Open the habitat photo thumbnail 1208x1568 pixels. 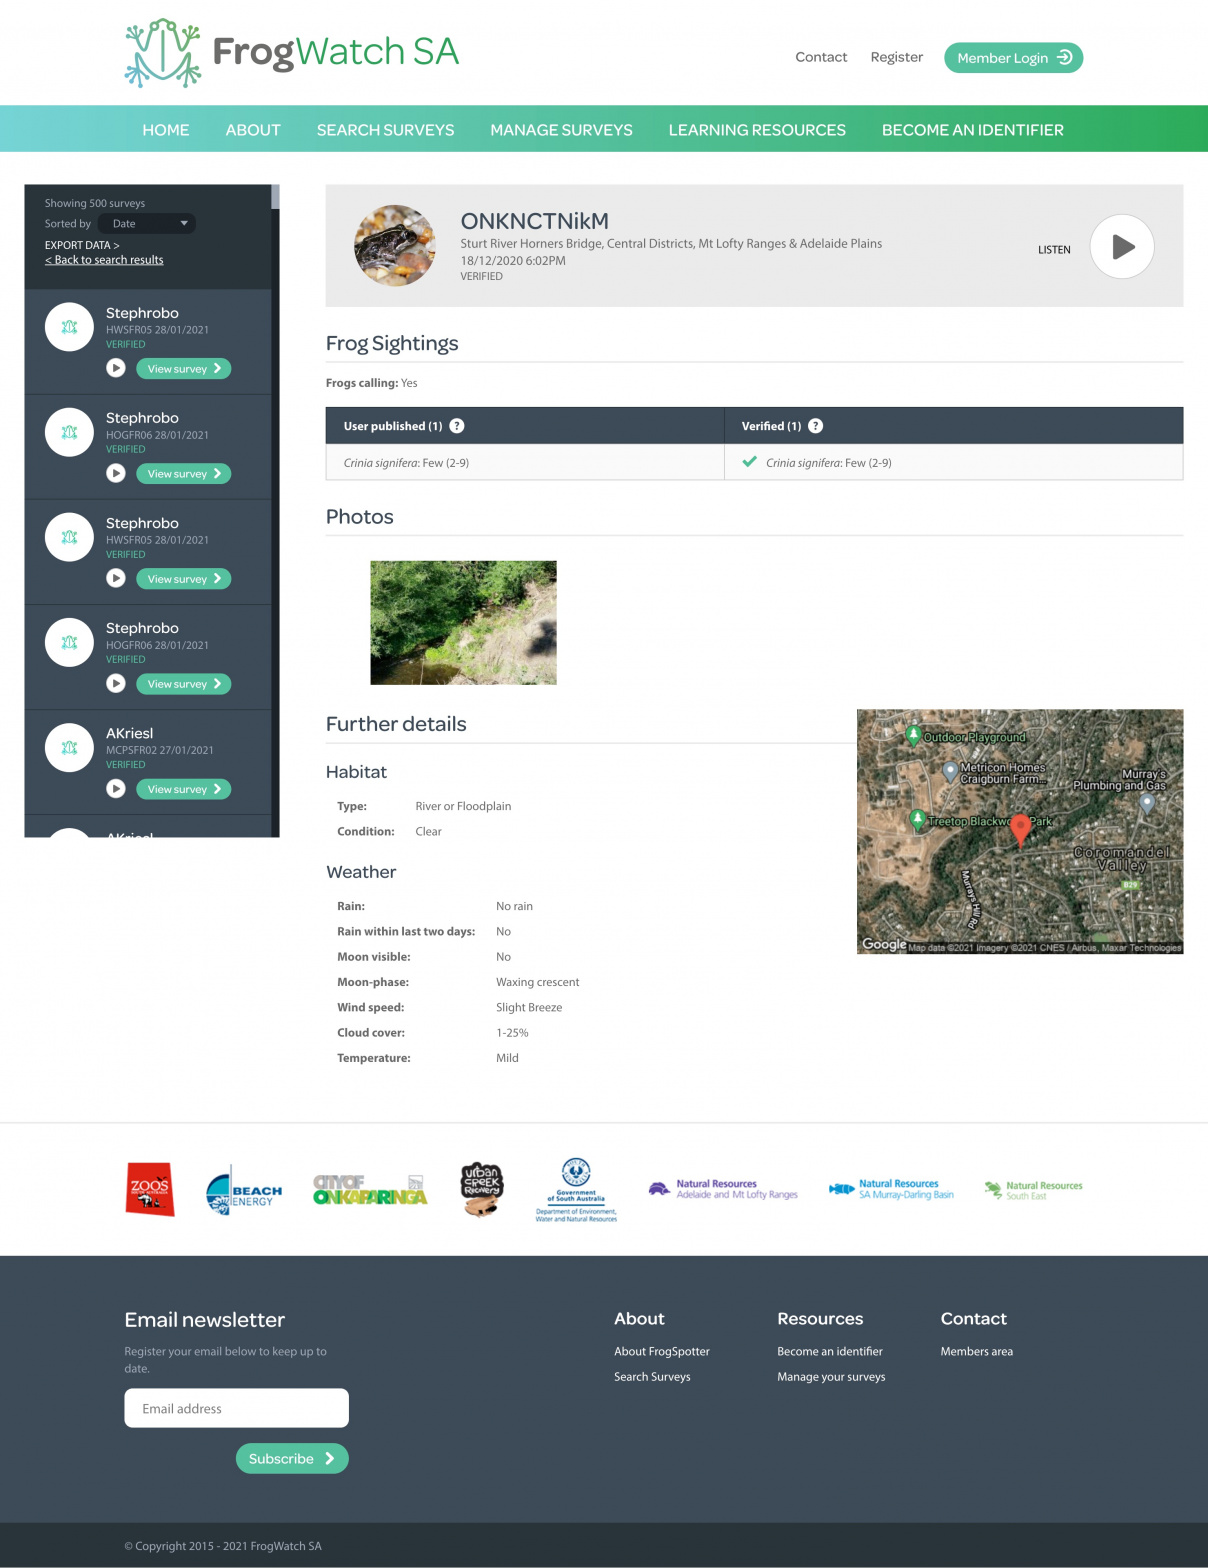[x=463, y=623]
